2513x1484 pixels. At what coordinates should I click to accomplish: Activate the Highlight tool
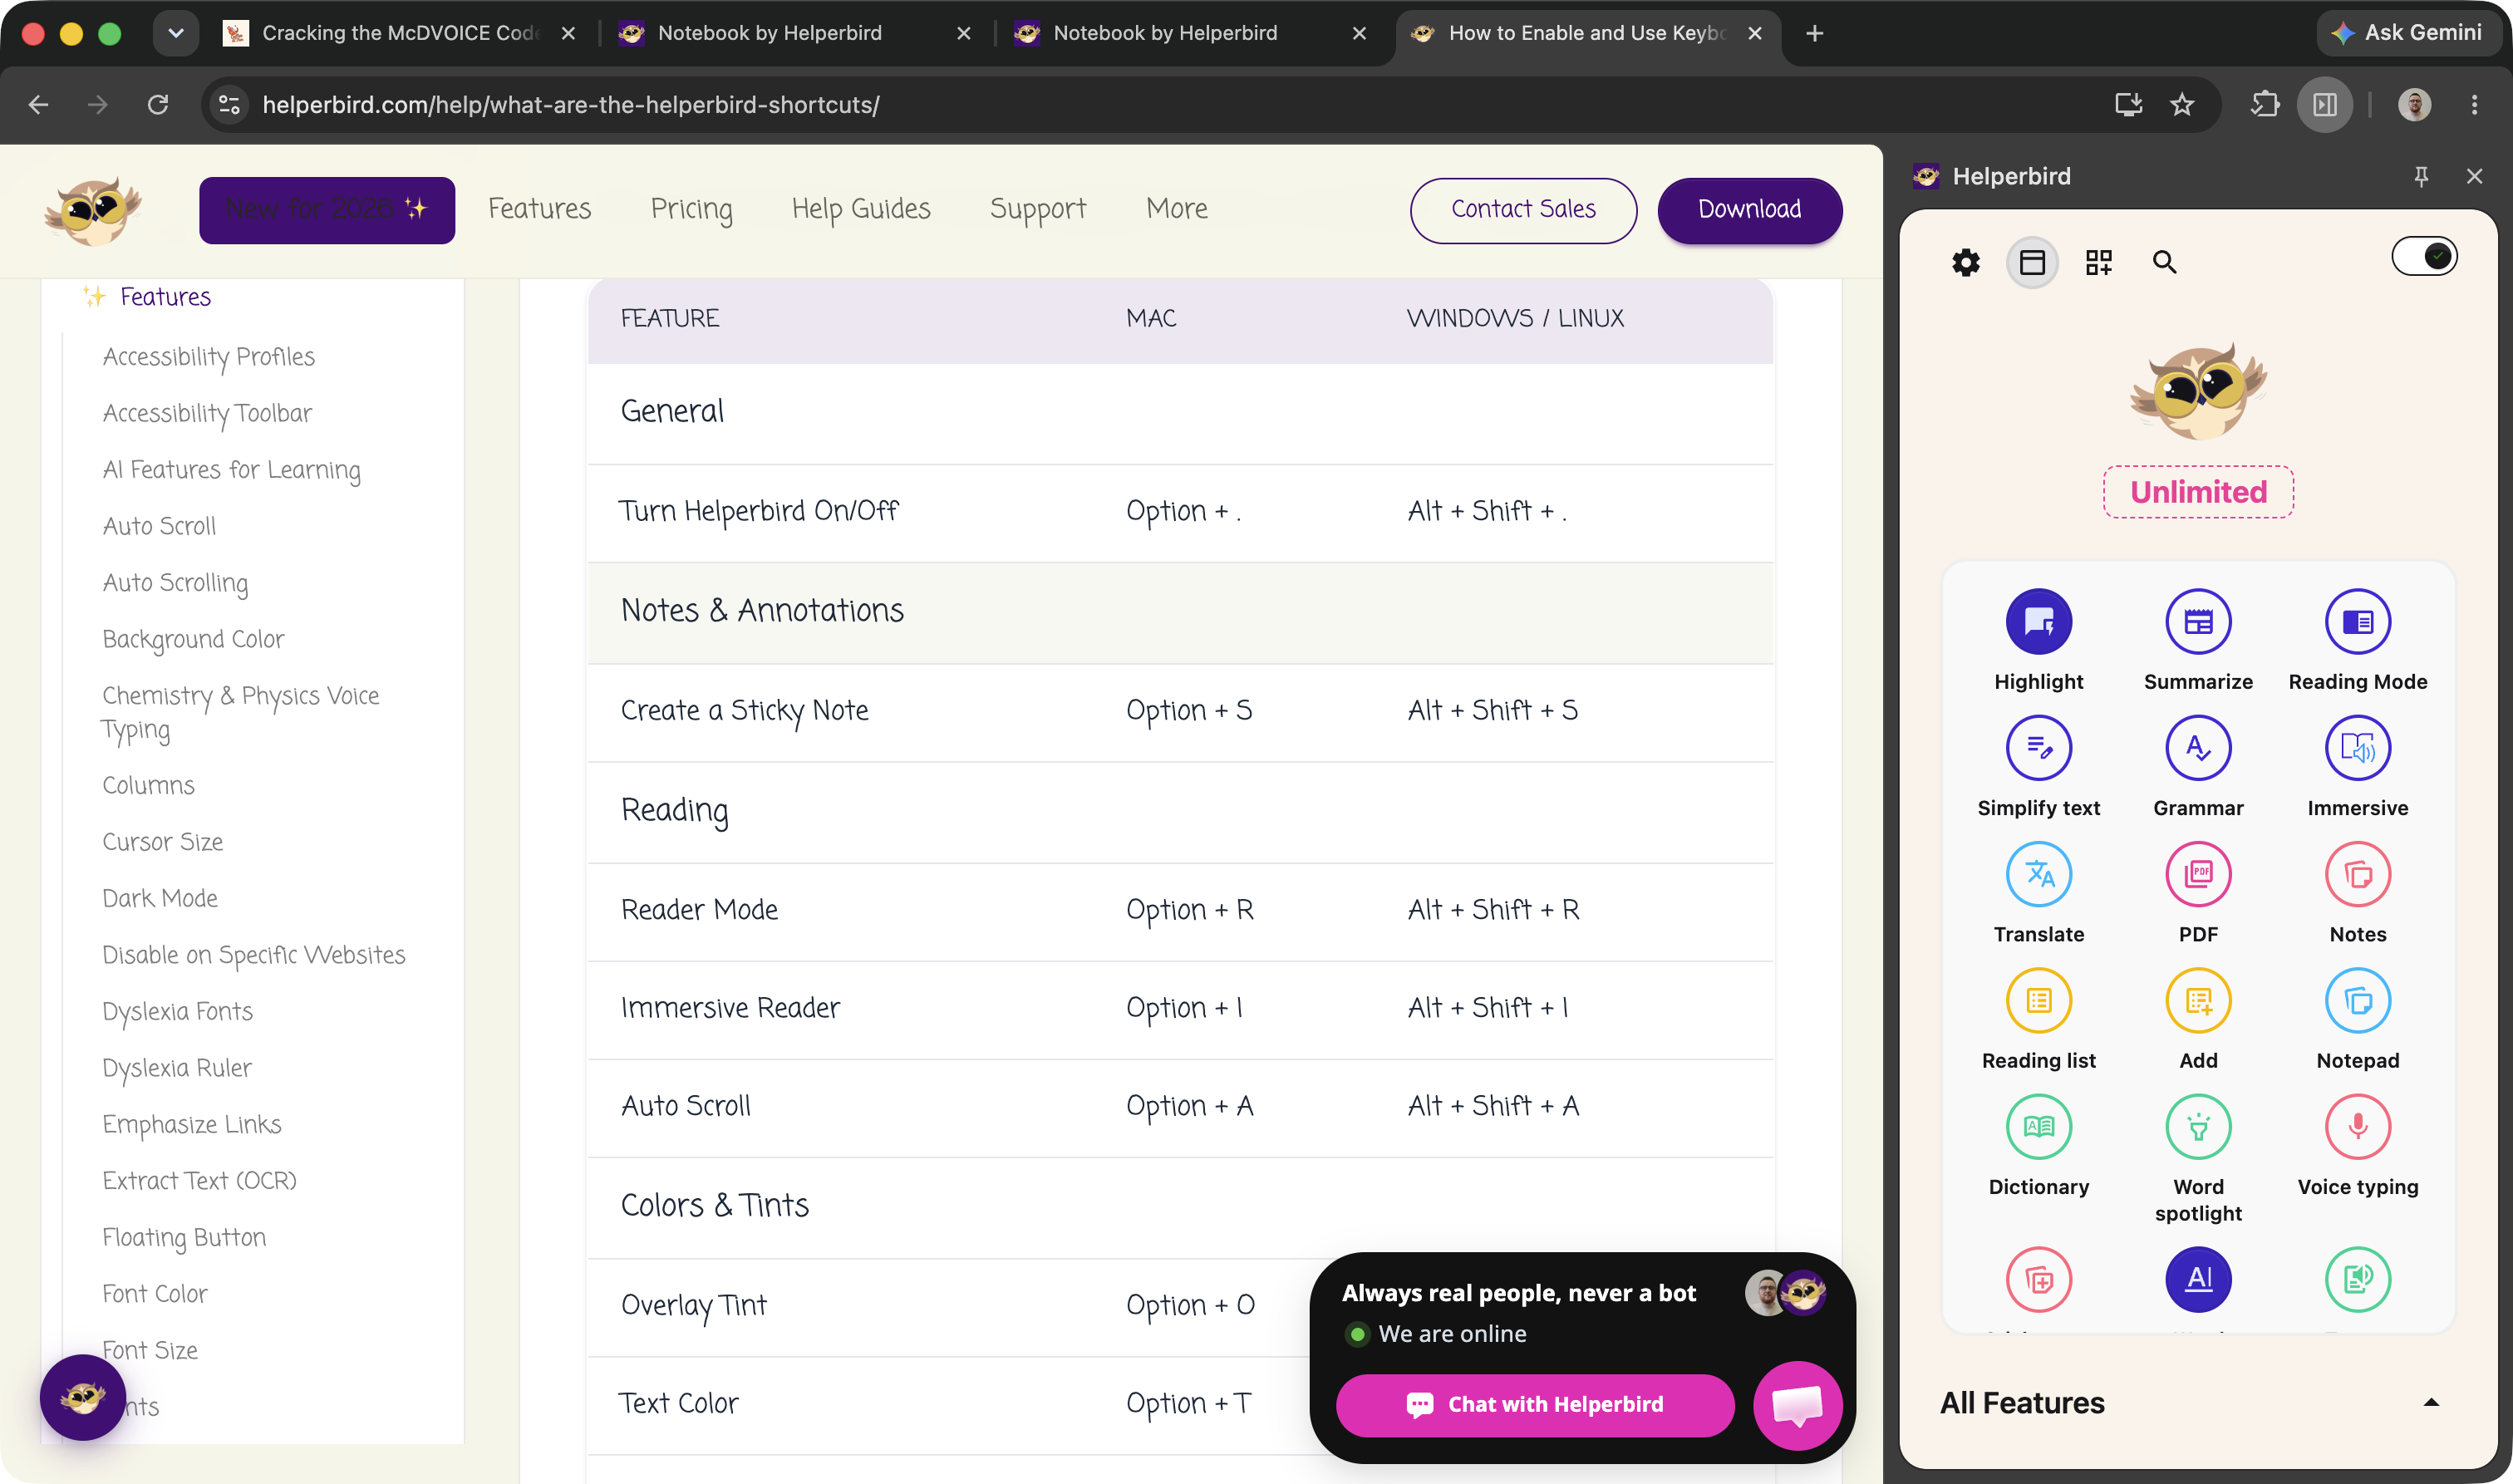(x=2038, y=621)
